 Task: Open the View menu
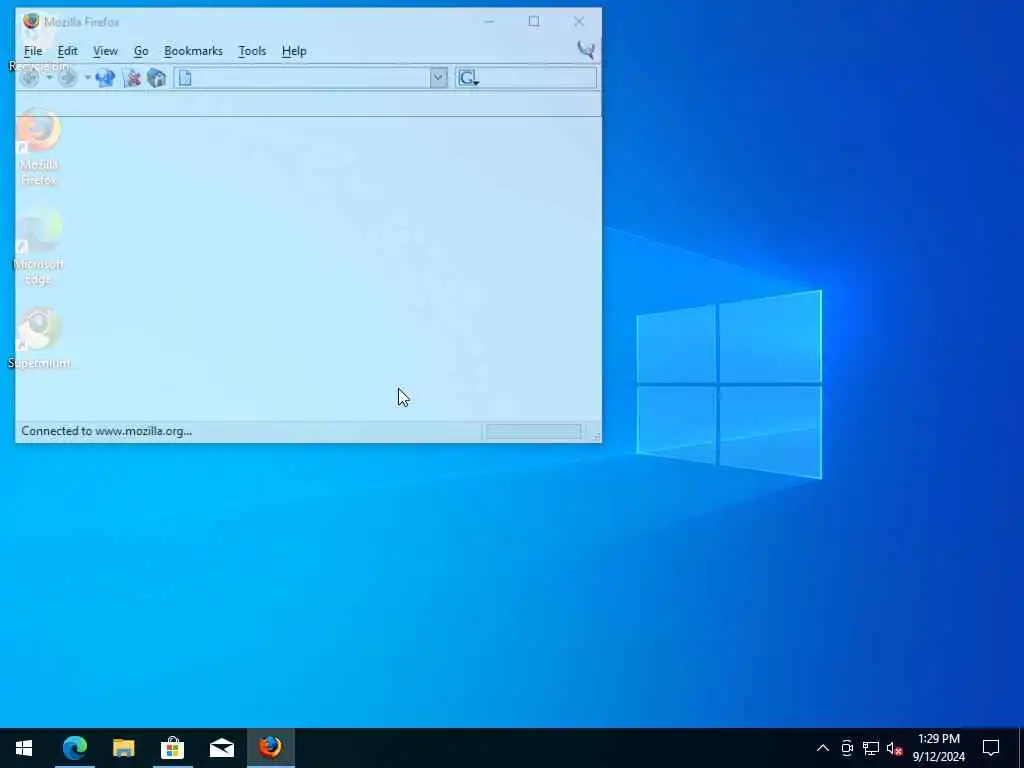105,51
